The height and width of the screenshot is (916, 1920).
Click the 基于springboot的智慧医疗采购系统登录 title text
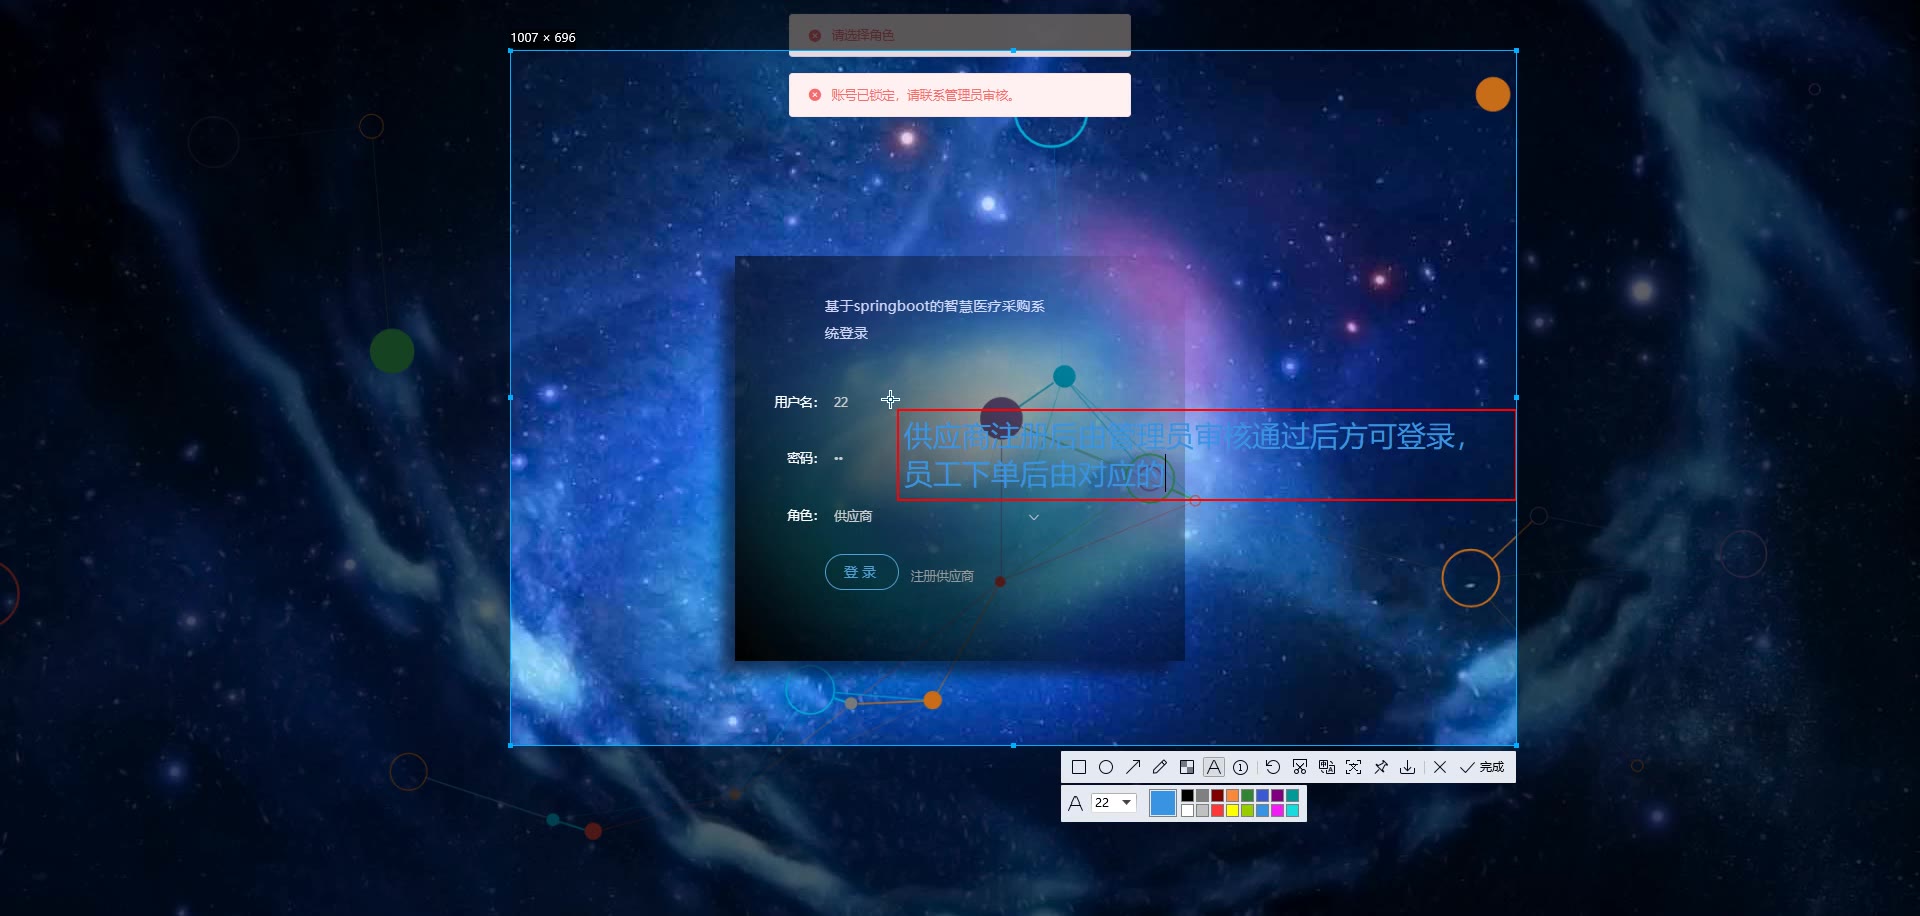click(934, 319)
